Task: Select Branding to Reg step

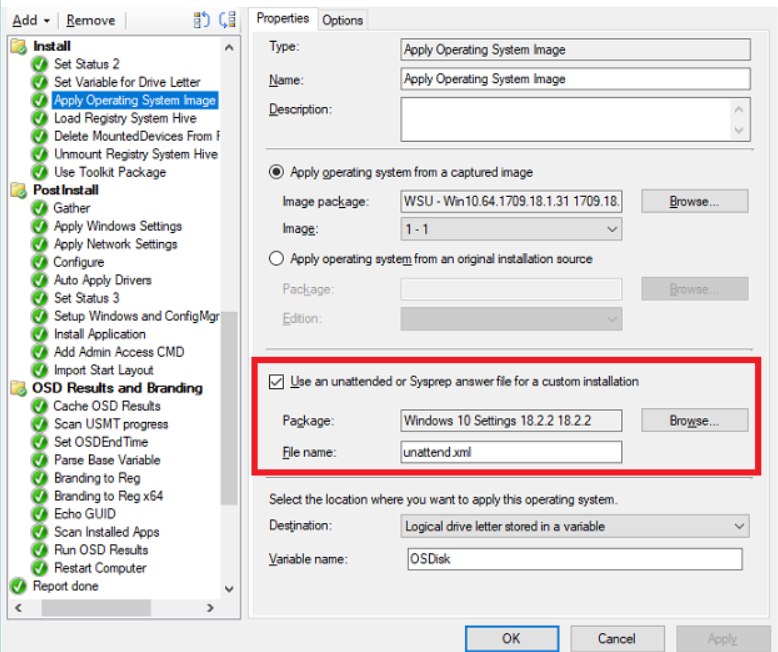Action: [97, 478]
